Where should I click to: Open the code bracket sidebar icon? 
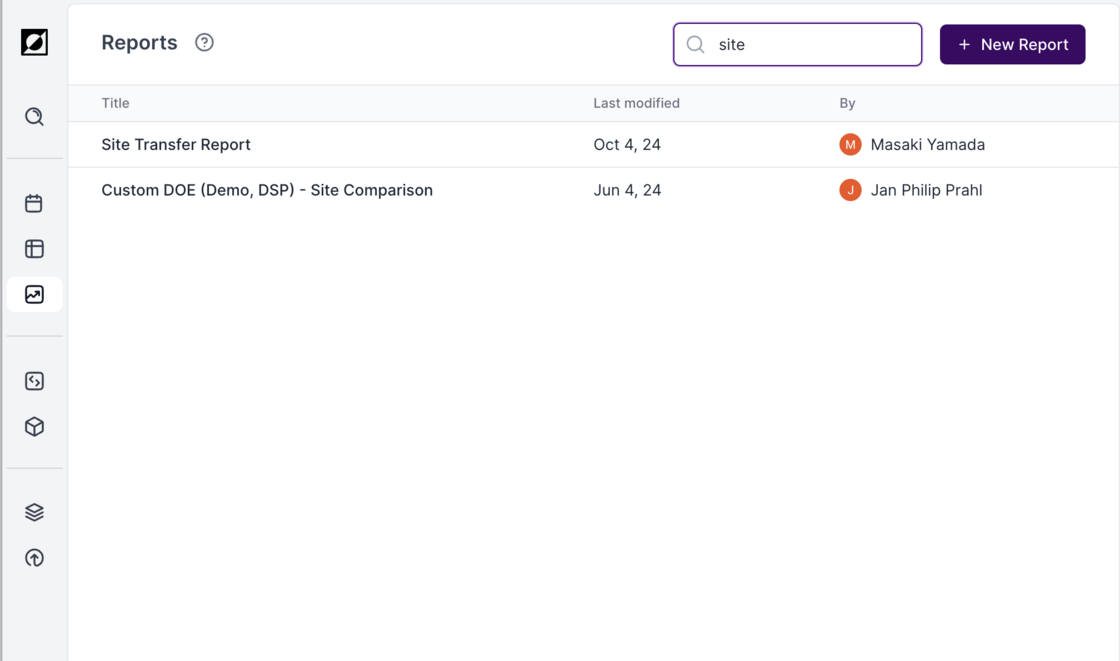tap(34, 381)
